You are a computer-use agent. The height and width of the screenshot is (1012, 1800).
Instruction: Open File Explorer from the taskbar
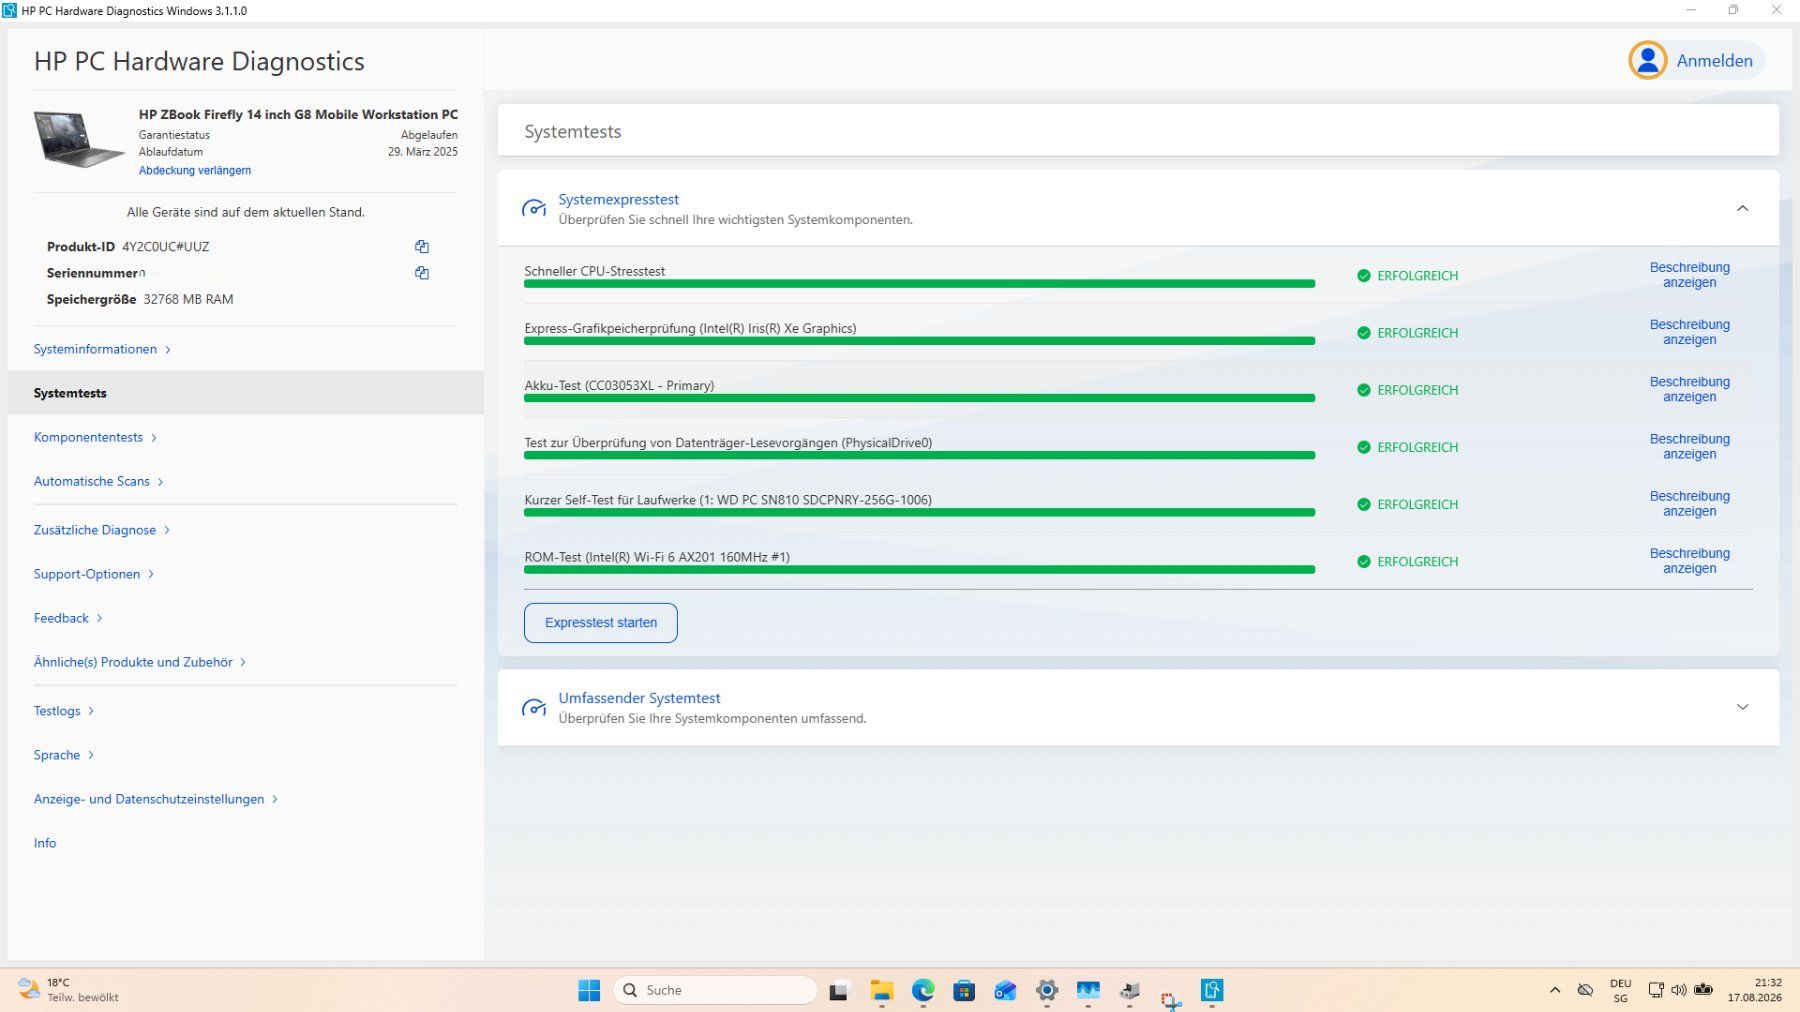881,990
